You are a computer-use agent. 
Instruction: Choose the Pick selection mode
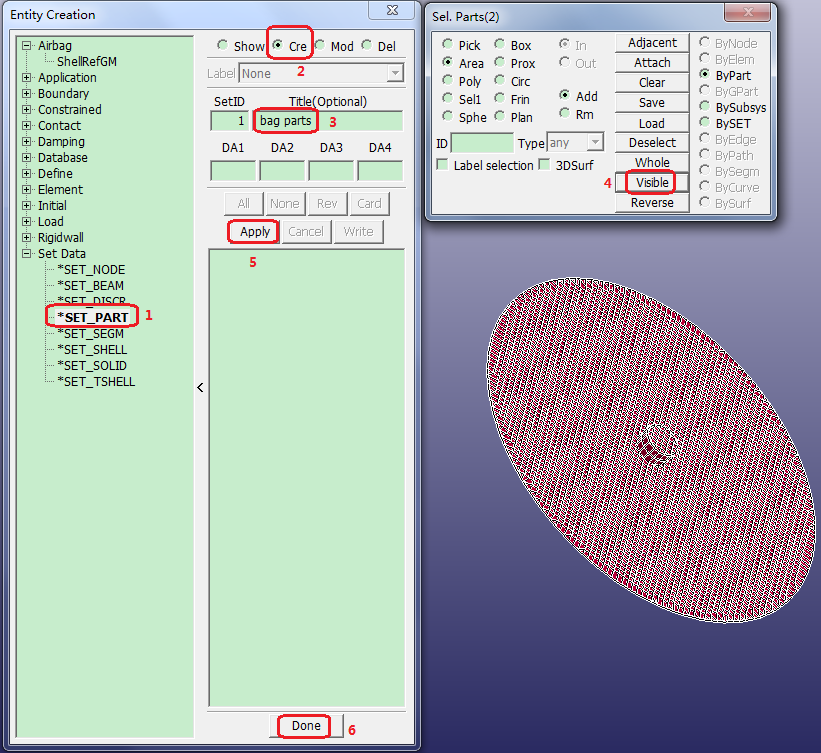[448, 45]
